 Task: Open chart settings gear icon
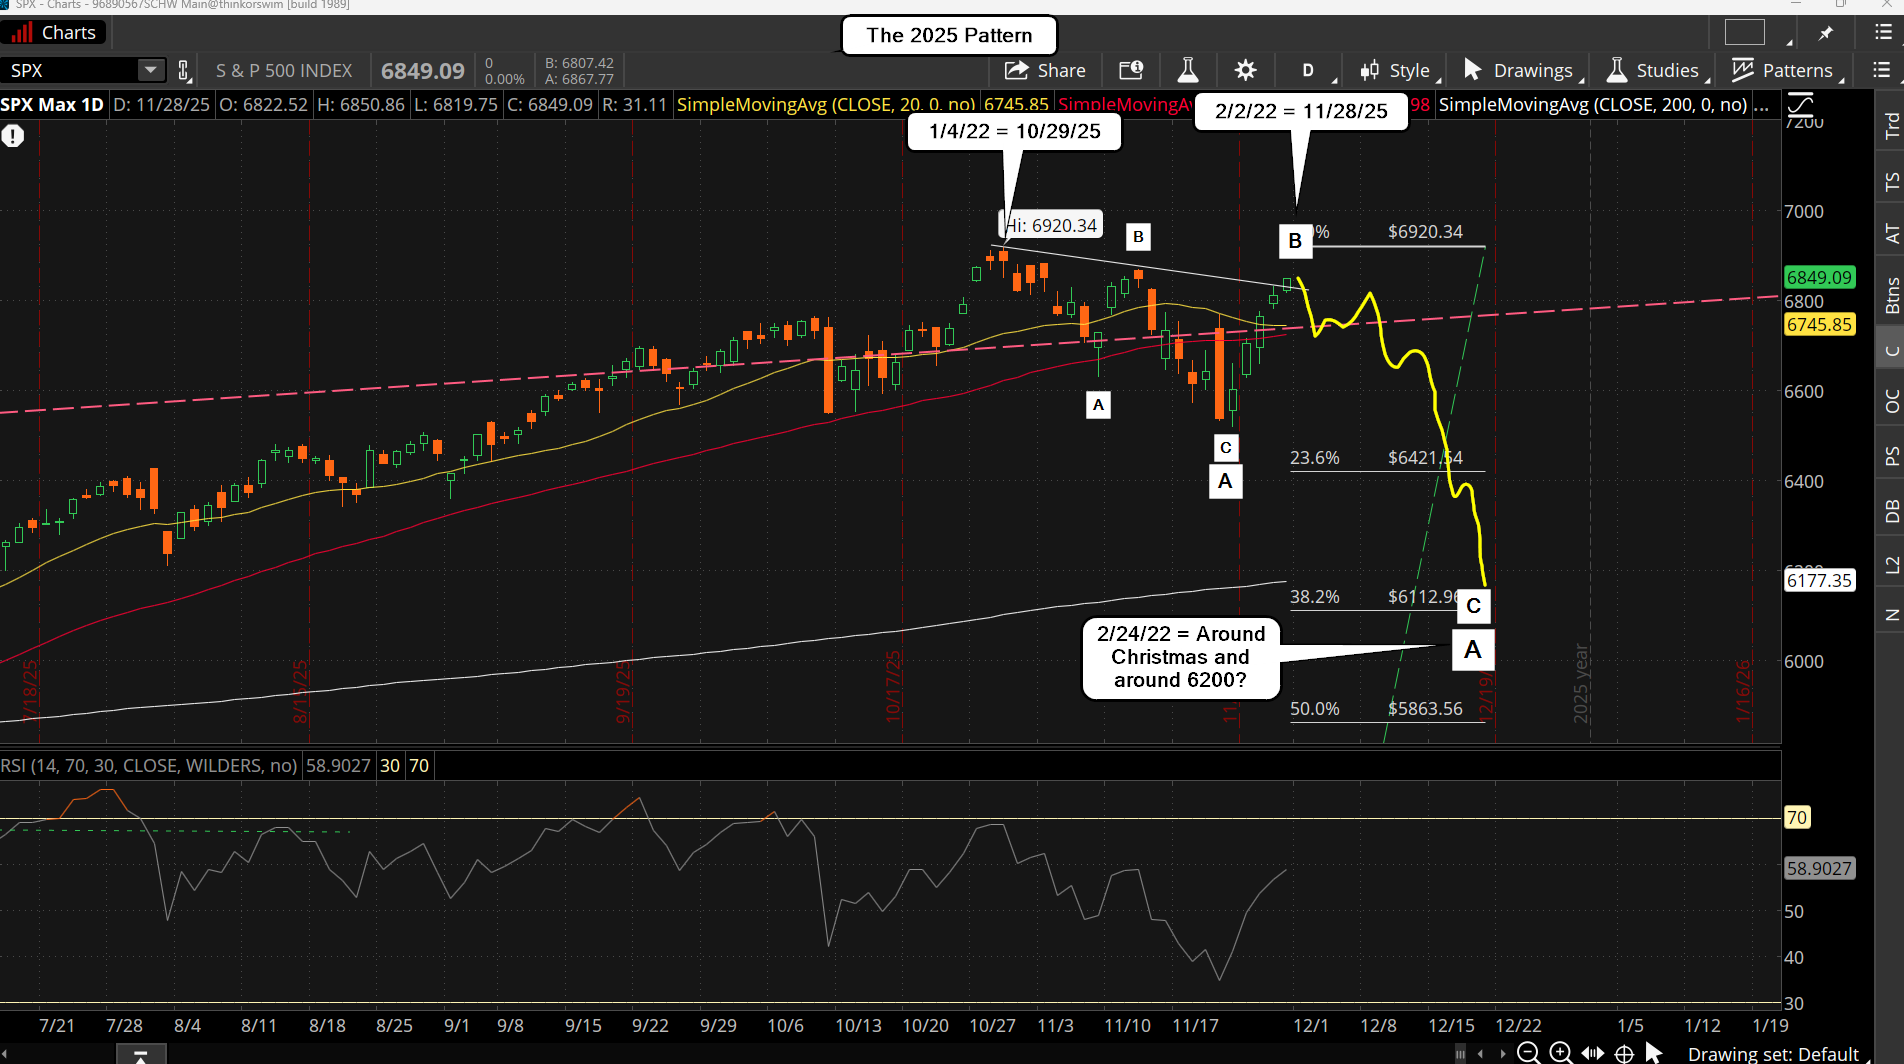pyautogui.click(x=1245, y=70)
